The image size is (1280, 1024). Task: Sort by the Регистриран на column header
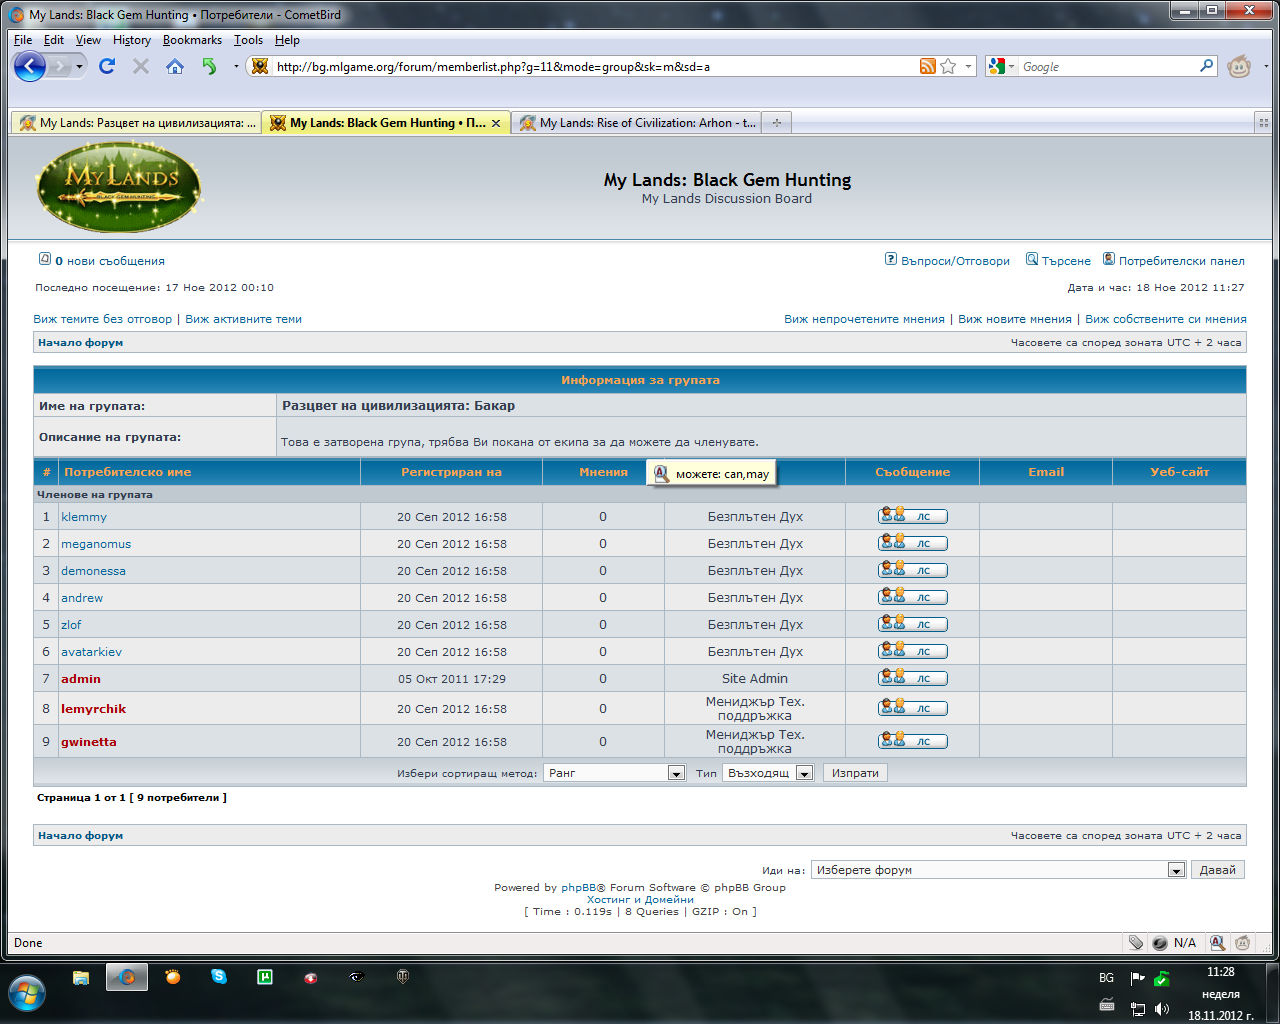coord(451,472)
